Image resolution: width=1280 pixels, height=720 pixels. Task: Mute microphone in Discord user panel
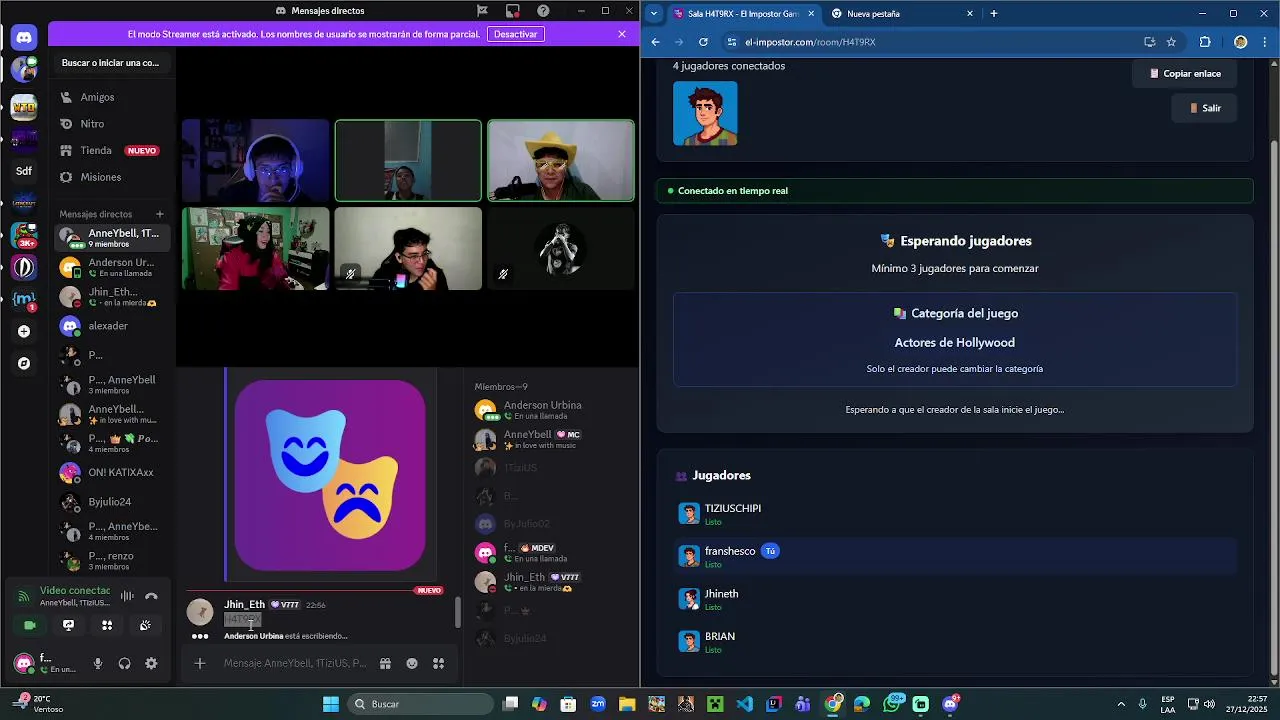pyautogui.click(x=98, y=663)
